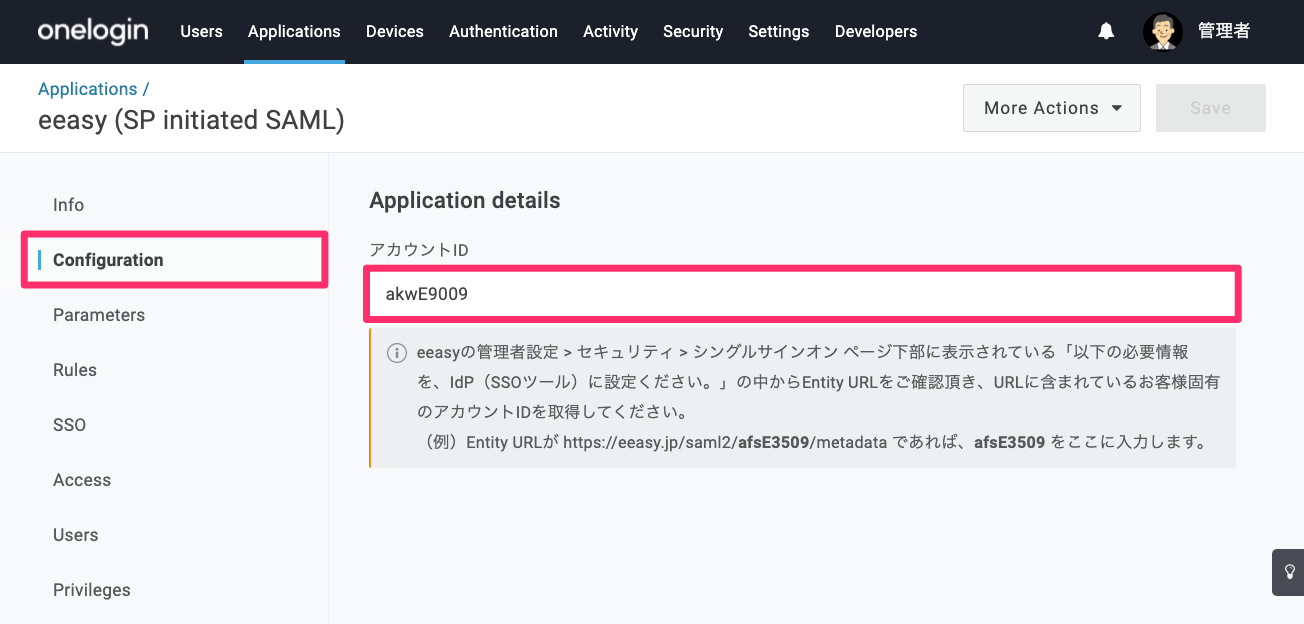Click the OneLogin logo
The height and width of the screenshot is (624, 1304).
tap(93, 31)
